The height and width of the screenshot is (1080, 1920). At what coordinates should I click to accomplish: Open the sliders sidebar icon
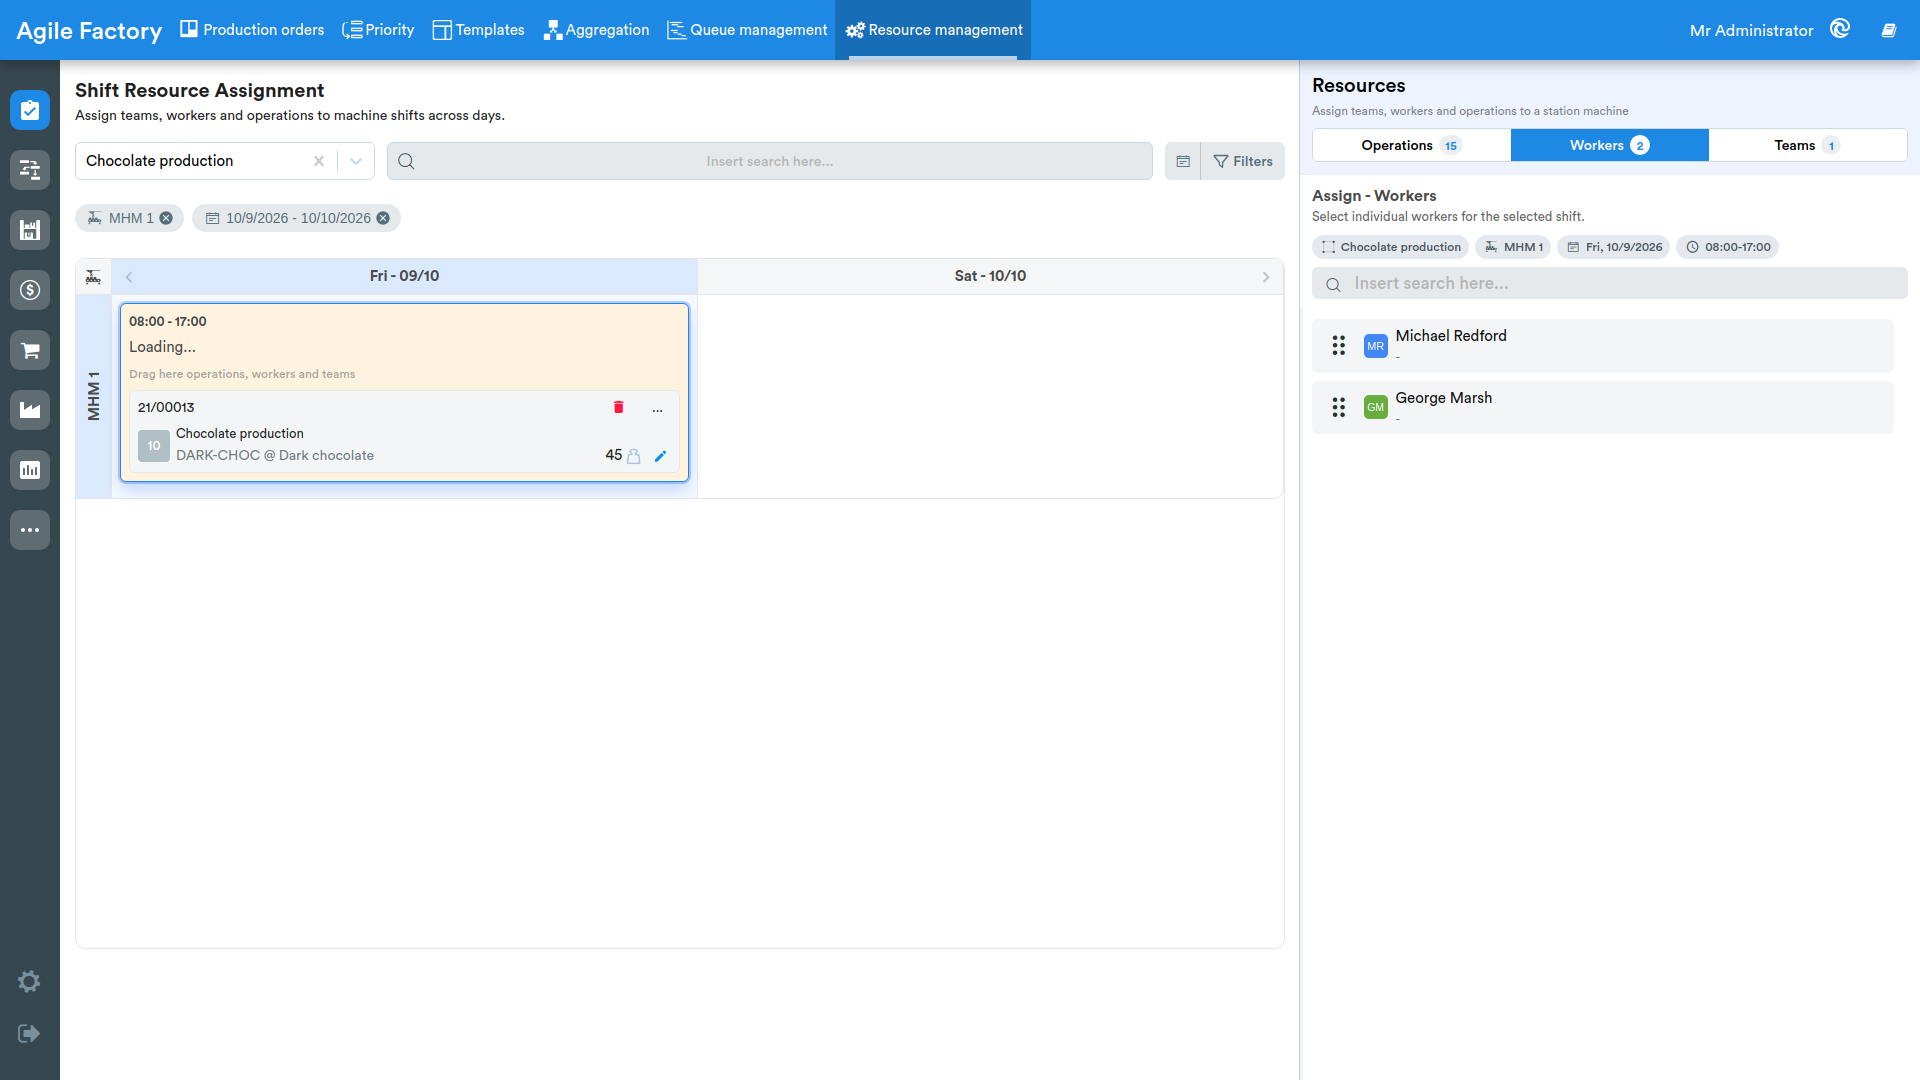pyautogui.click(x=30, y=170)
